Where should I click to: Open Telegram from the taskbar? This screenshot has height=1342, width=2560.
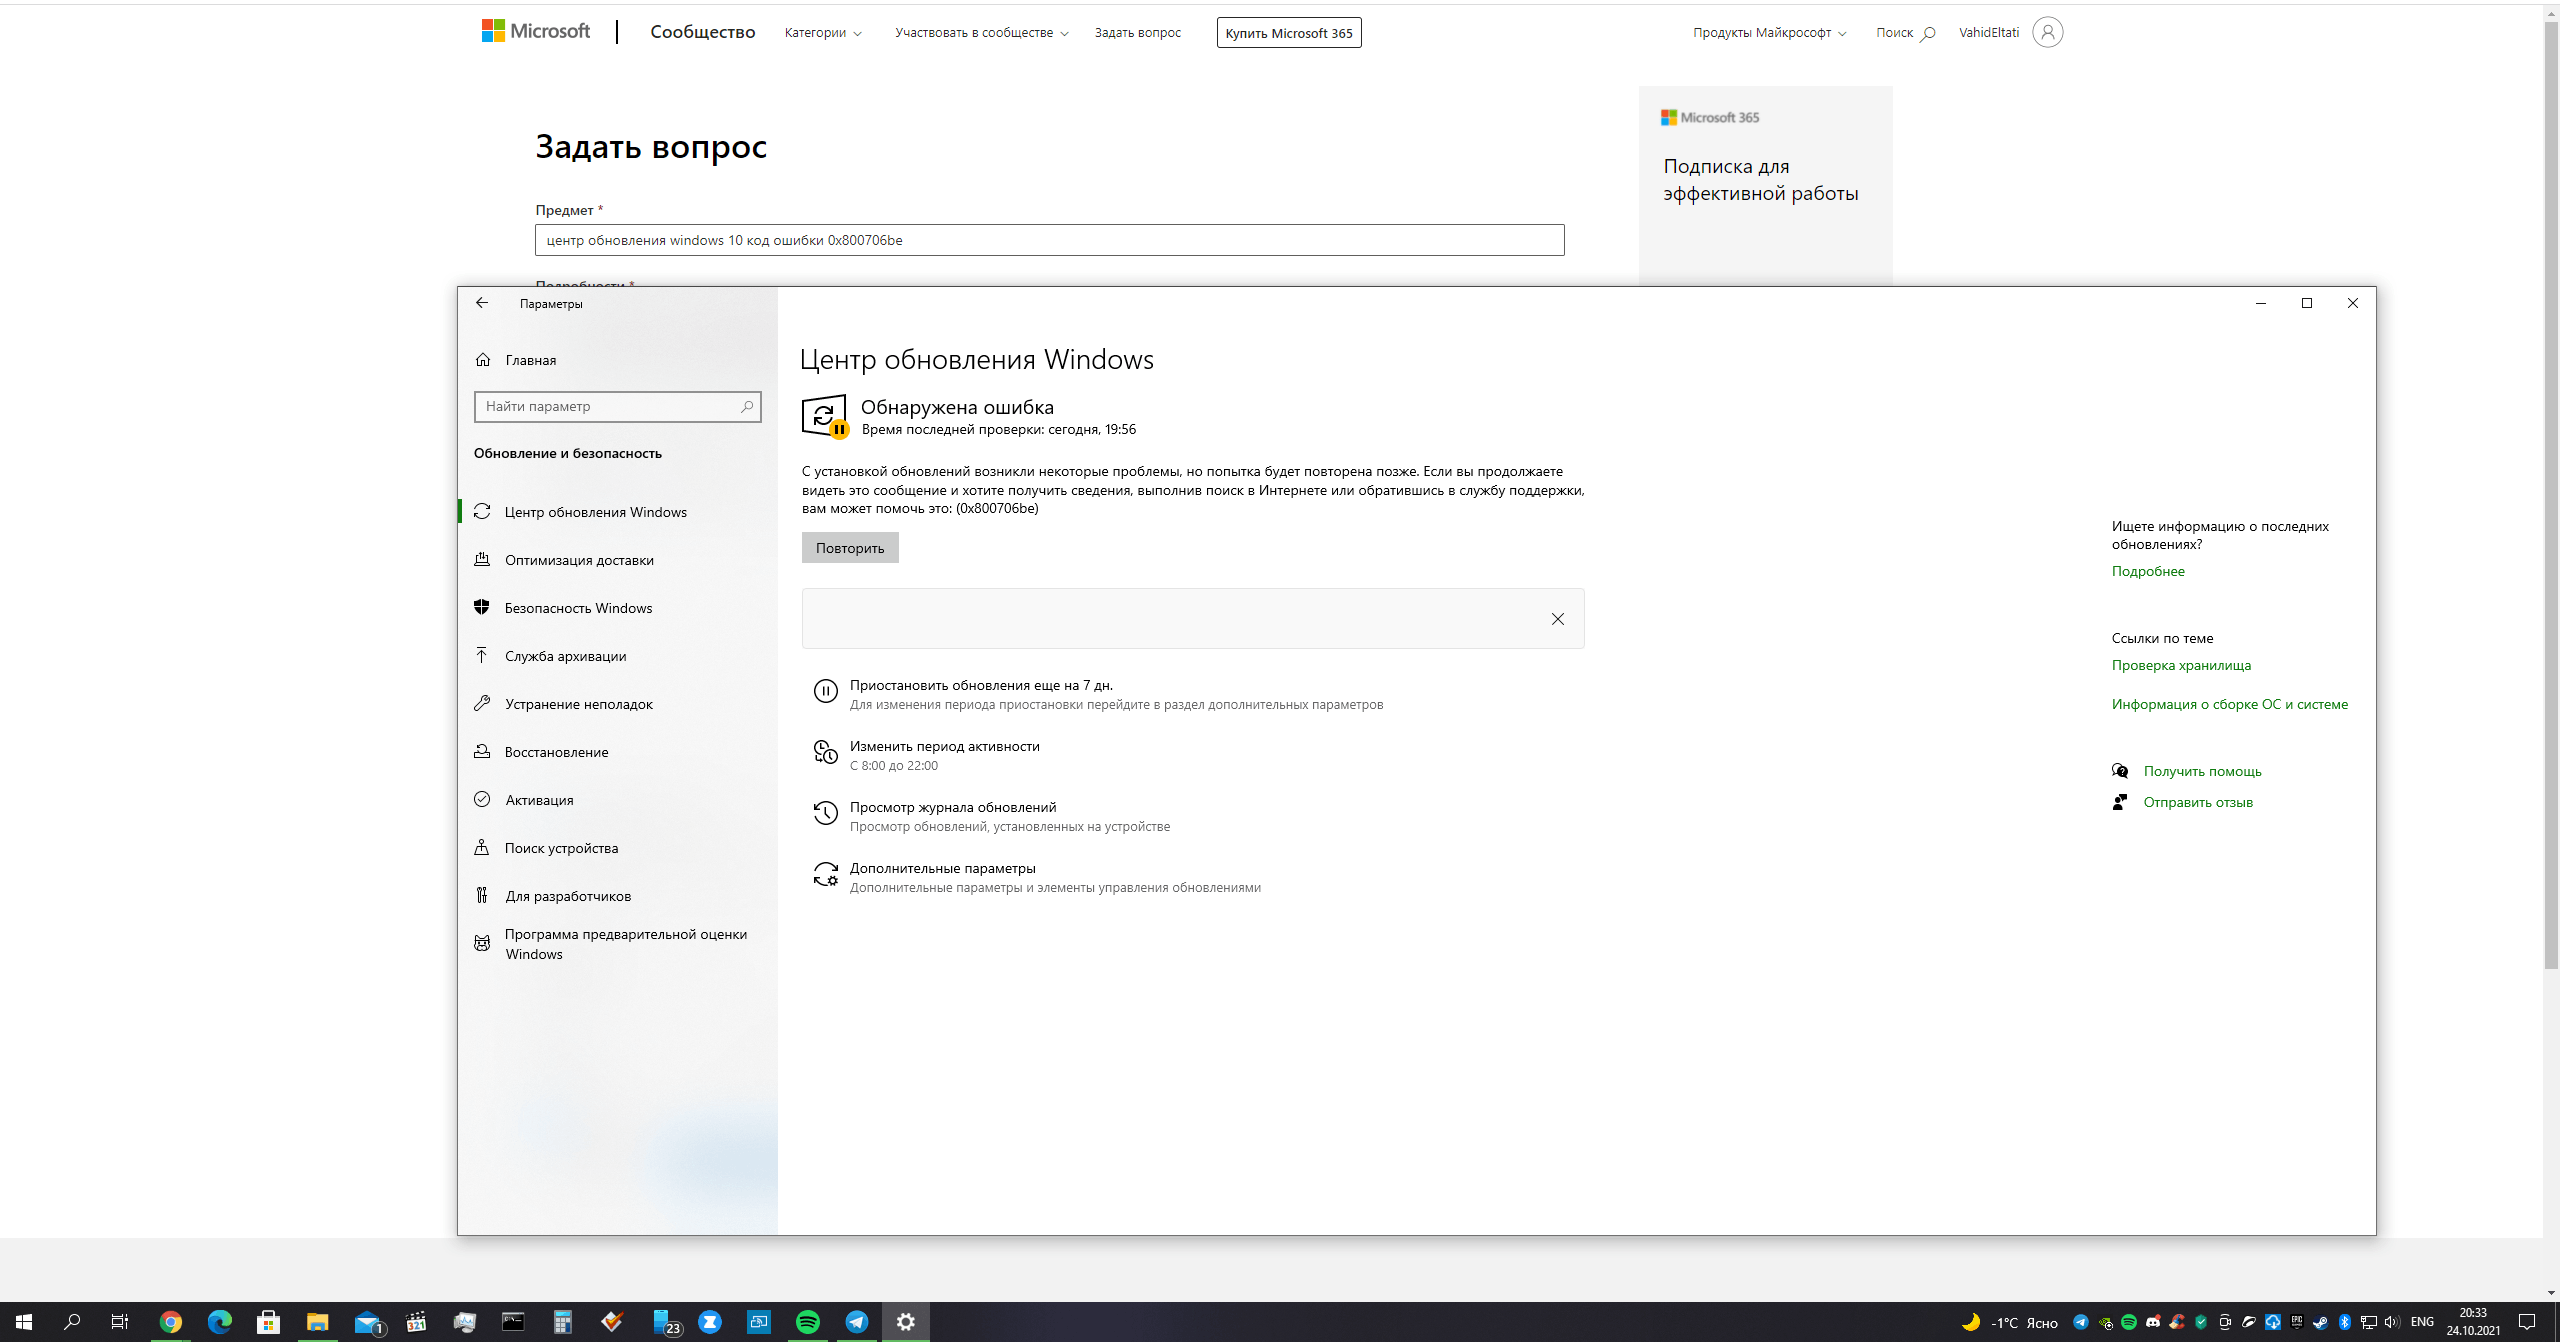(x=857, y=1322)
